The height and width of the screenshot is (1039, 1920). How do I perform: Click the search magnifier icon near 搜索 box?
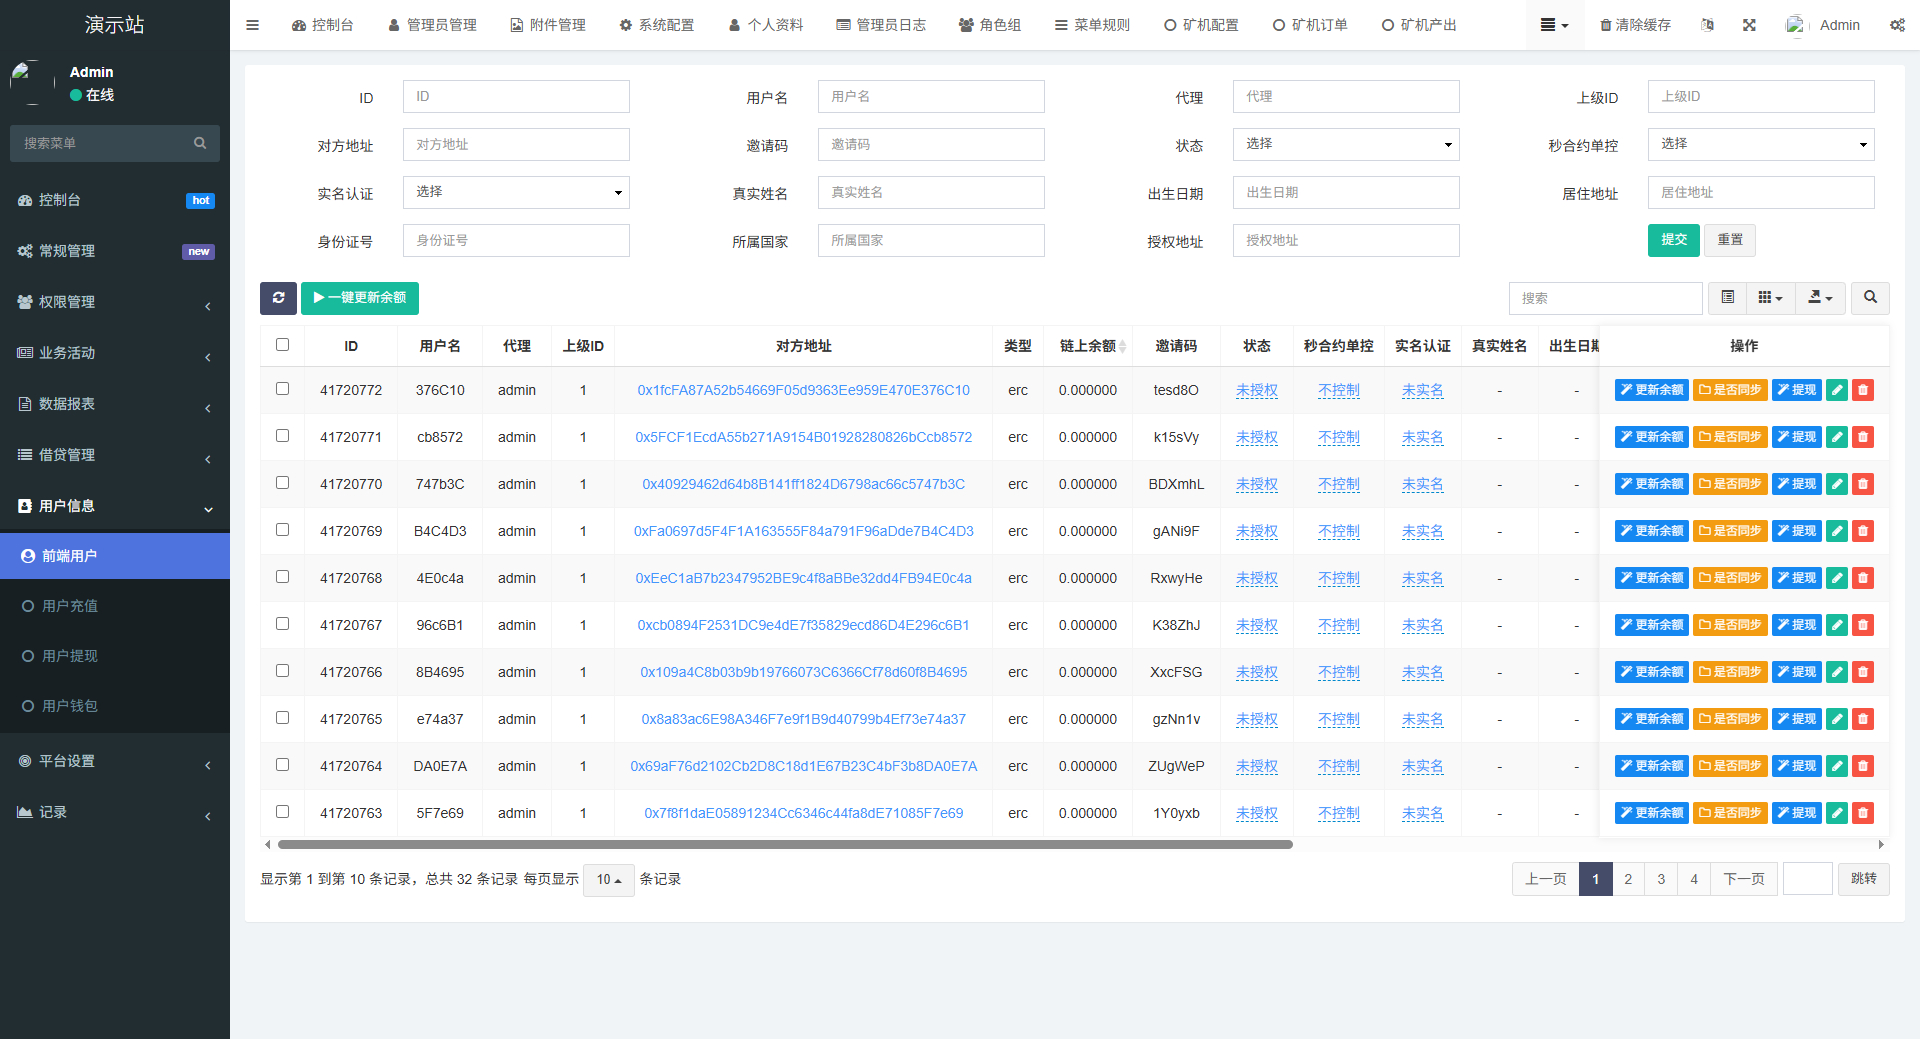[1869, 297]
